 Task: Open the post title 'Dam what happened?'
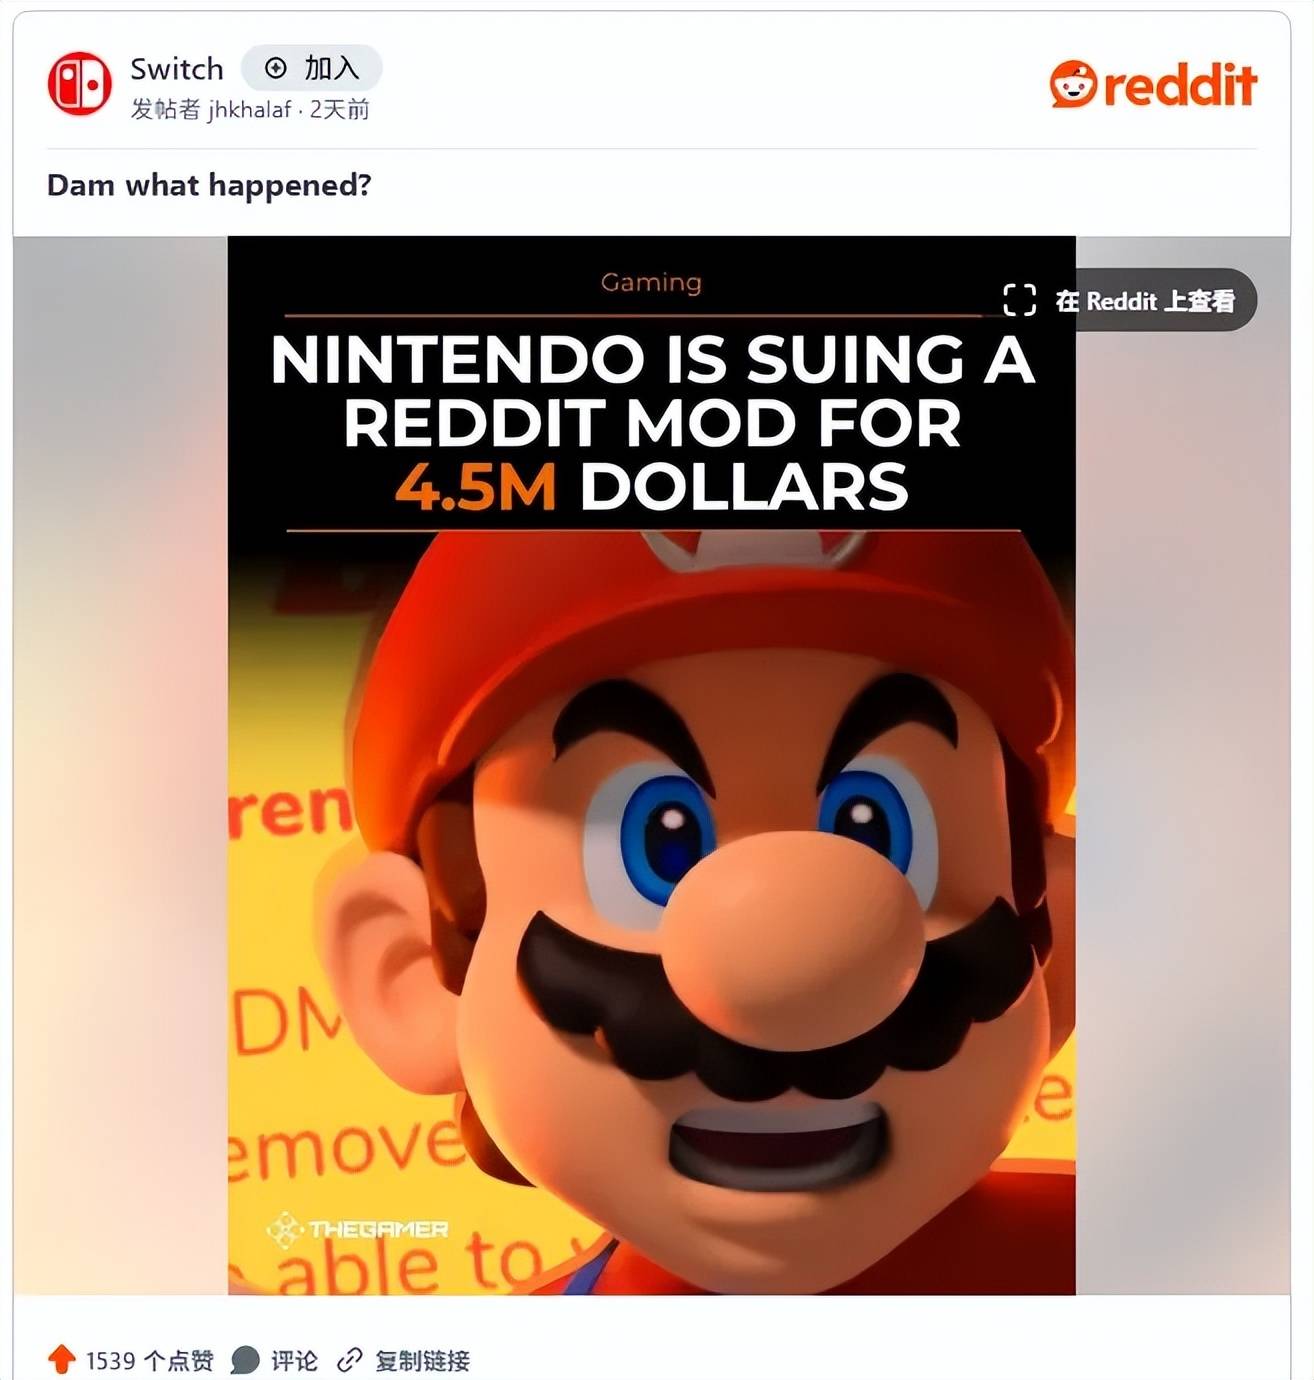pyautogui.click(x=209, y=186)
